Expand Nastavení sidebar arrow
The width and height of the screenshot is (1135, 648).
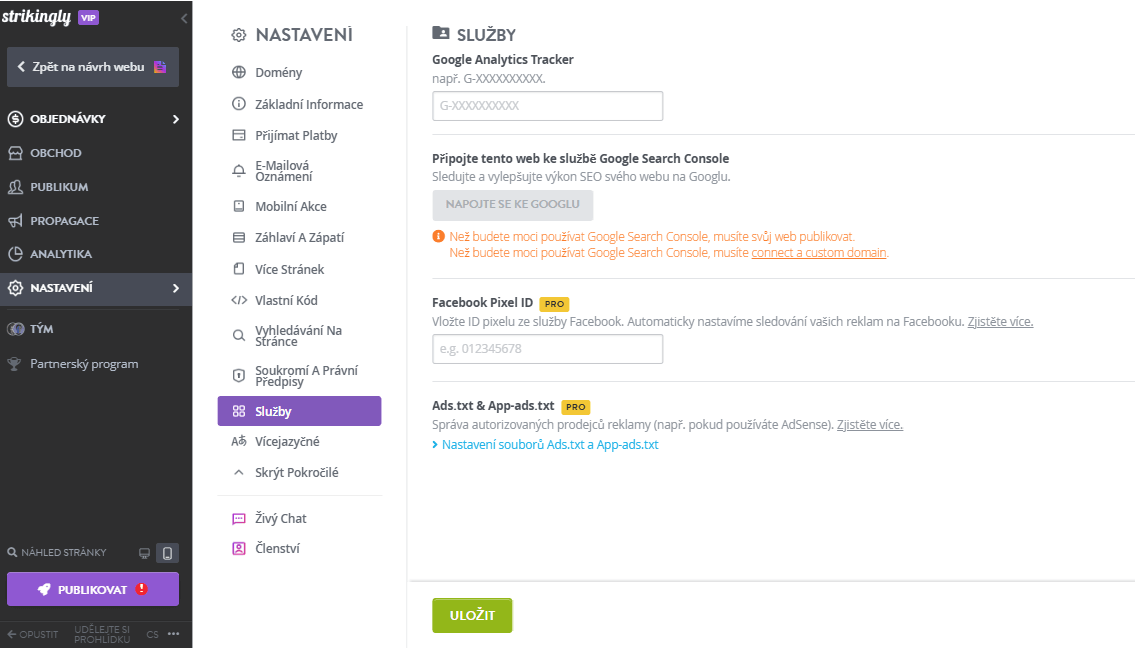(x=176, y=288)
